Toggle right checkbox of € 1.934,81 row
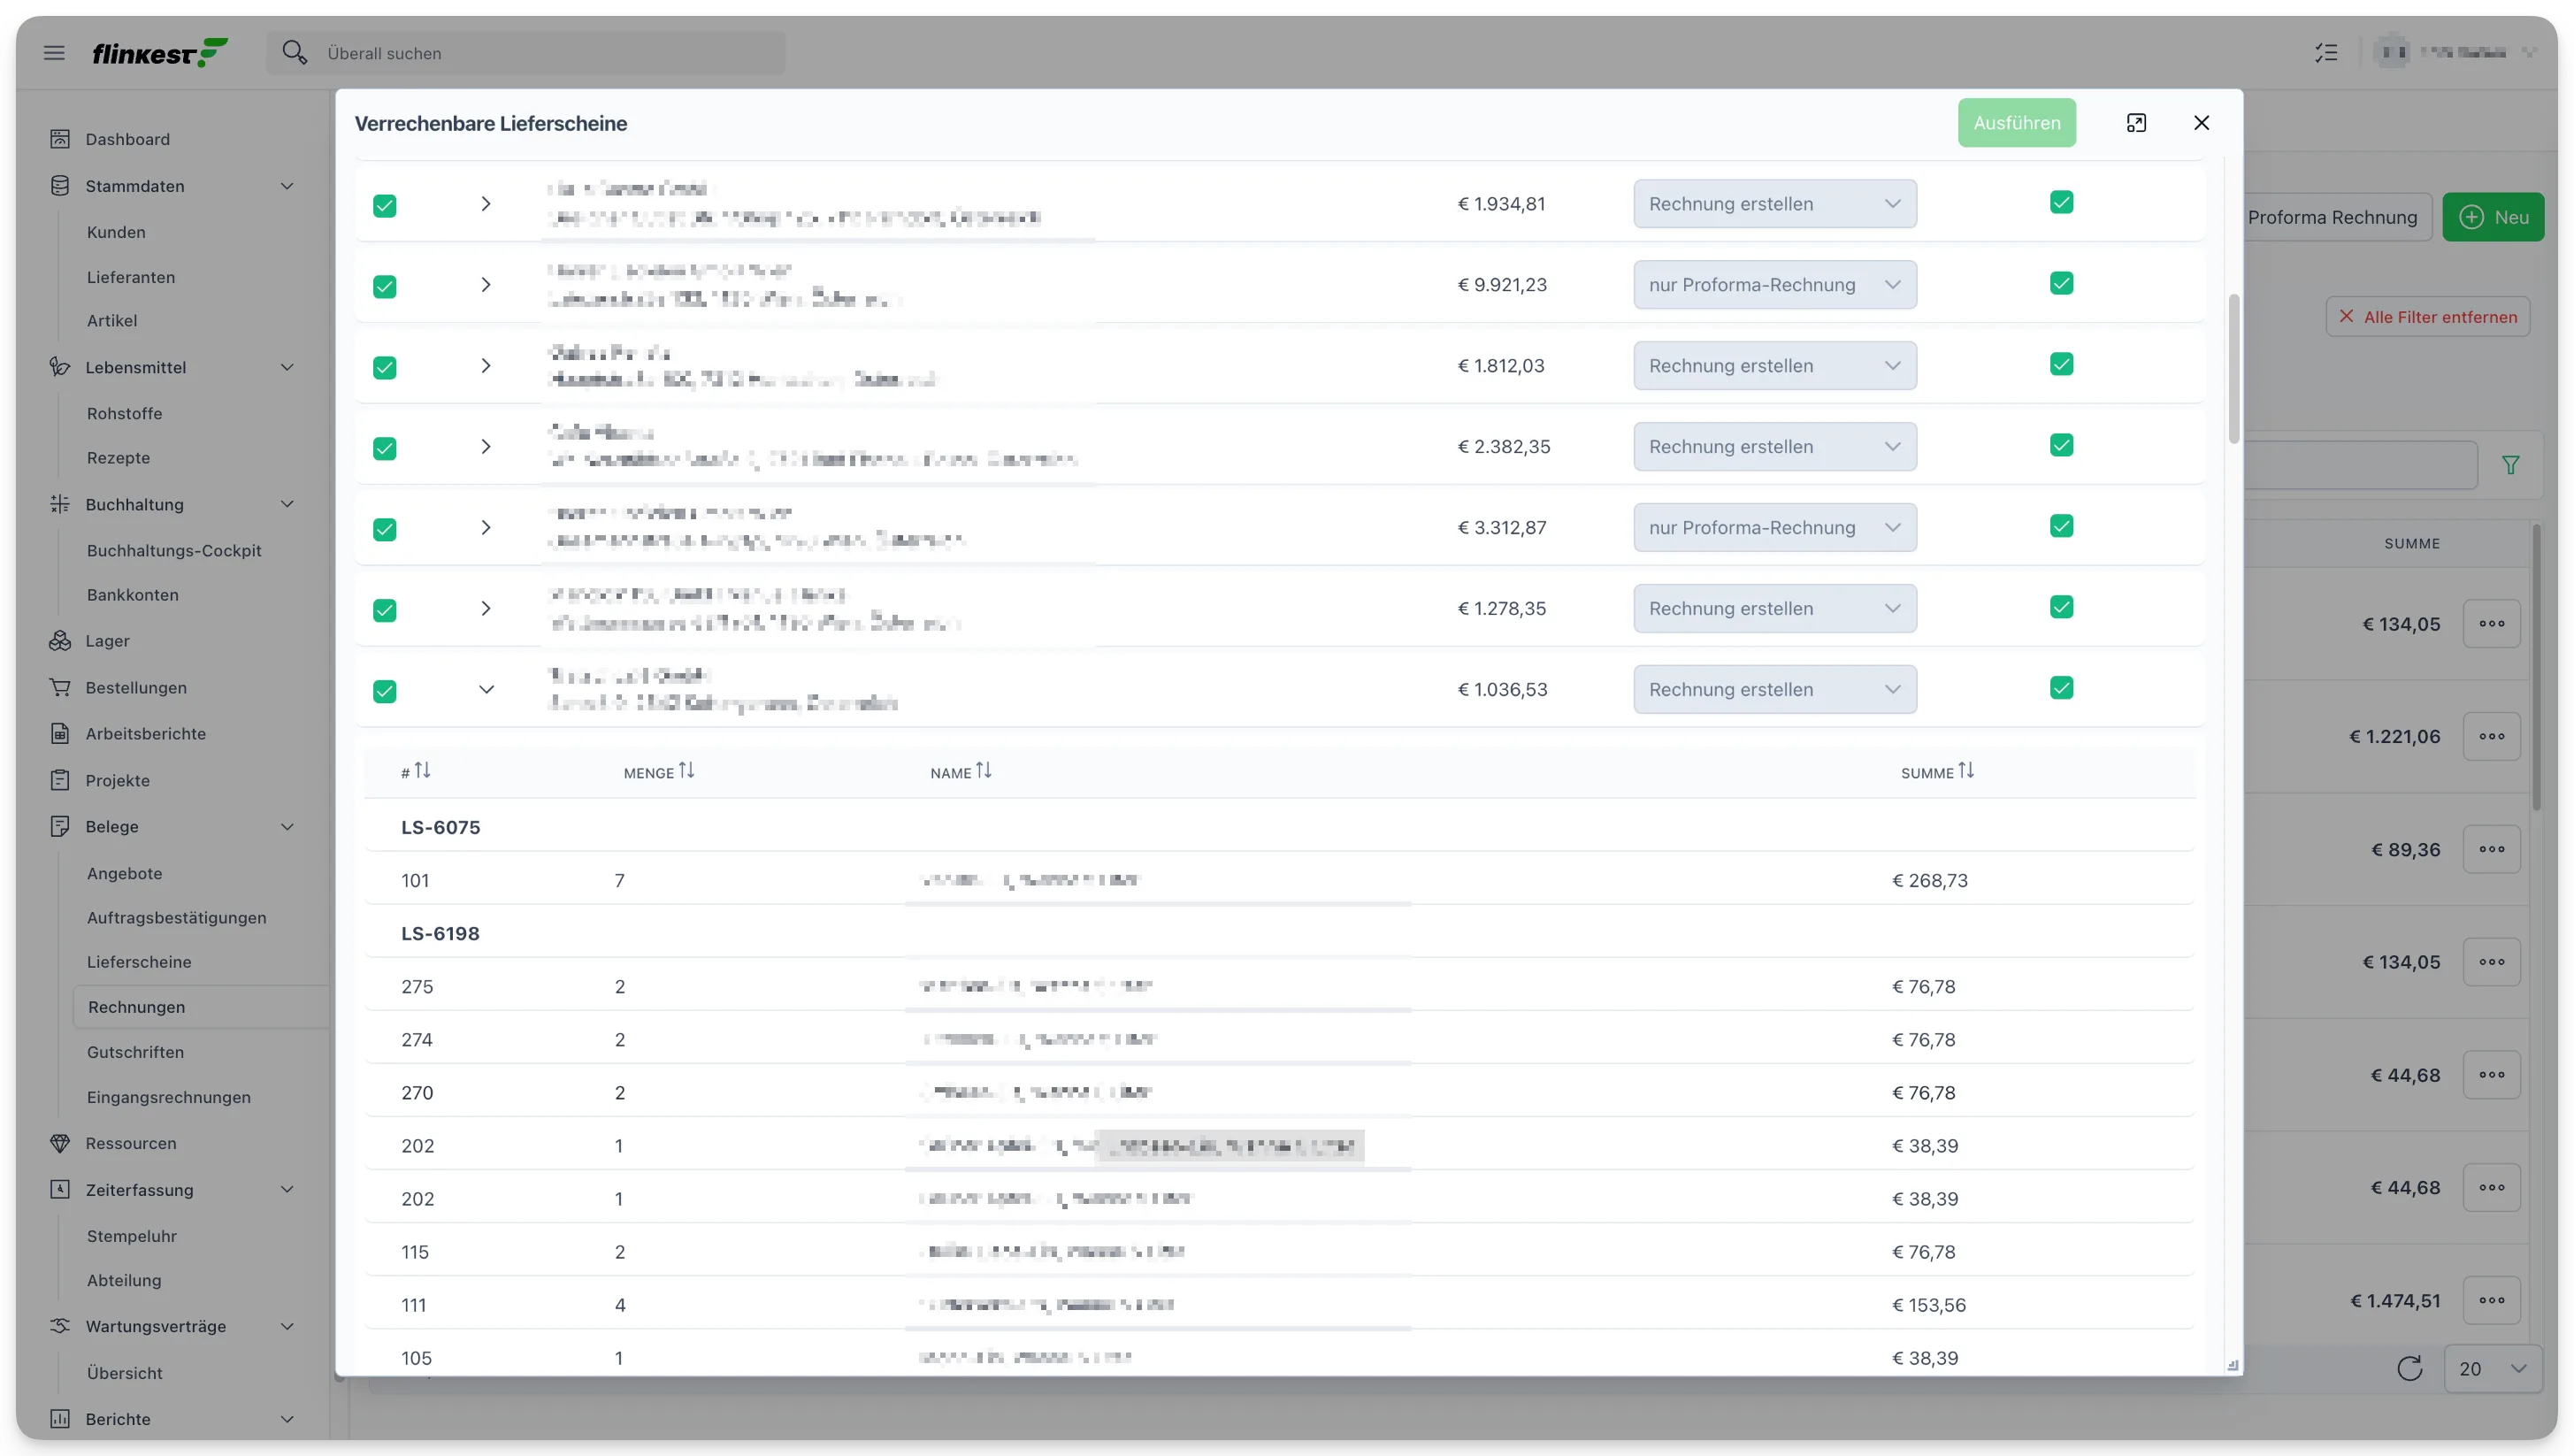This screenshot has width=2574, height=1456. click(x=2061, y=202)
